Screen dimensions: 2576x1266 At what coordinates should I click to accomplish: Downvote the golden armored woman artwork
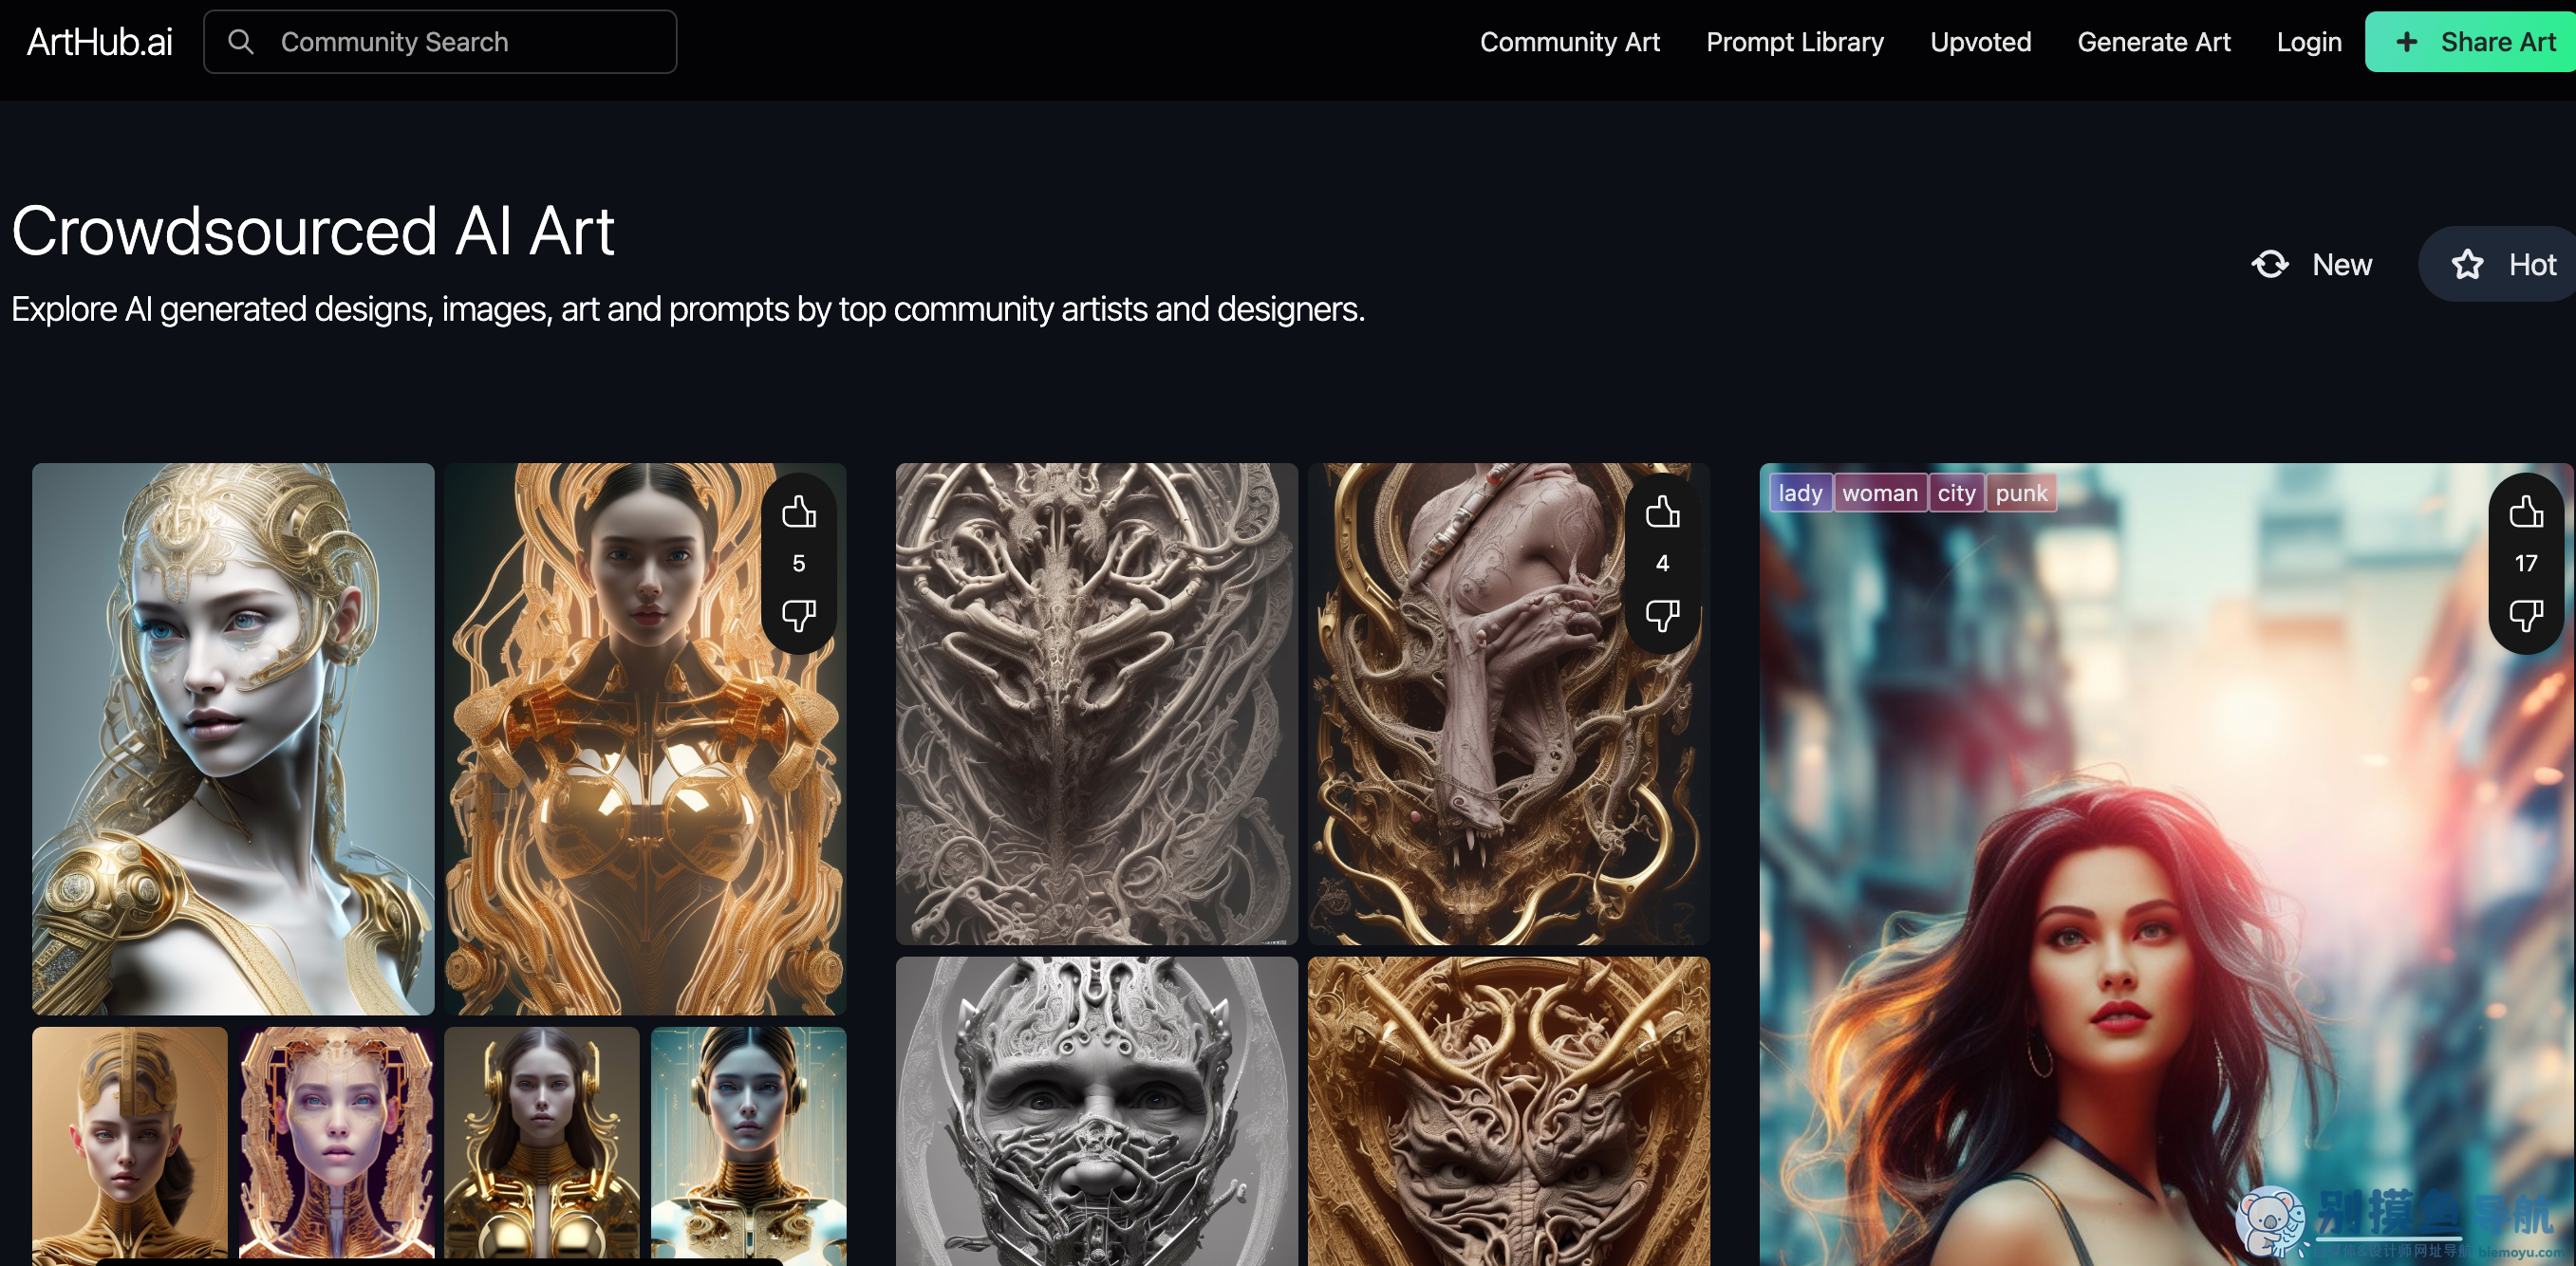pos(798,615)
